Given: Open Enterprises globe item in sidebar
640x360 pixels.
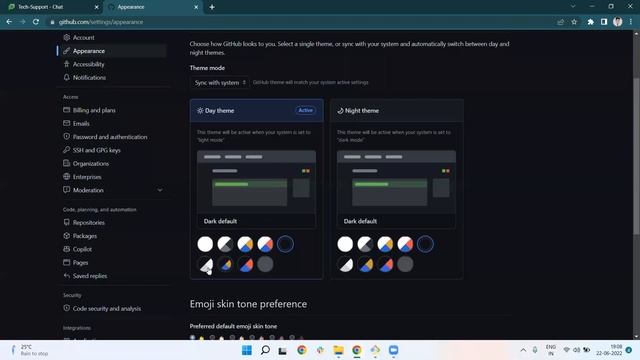Looking at the screenshot, I should [87, 177].
